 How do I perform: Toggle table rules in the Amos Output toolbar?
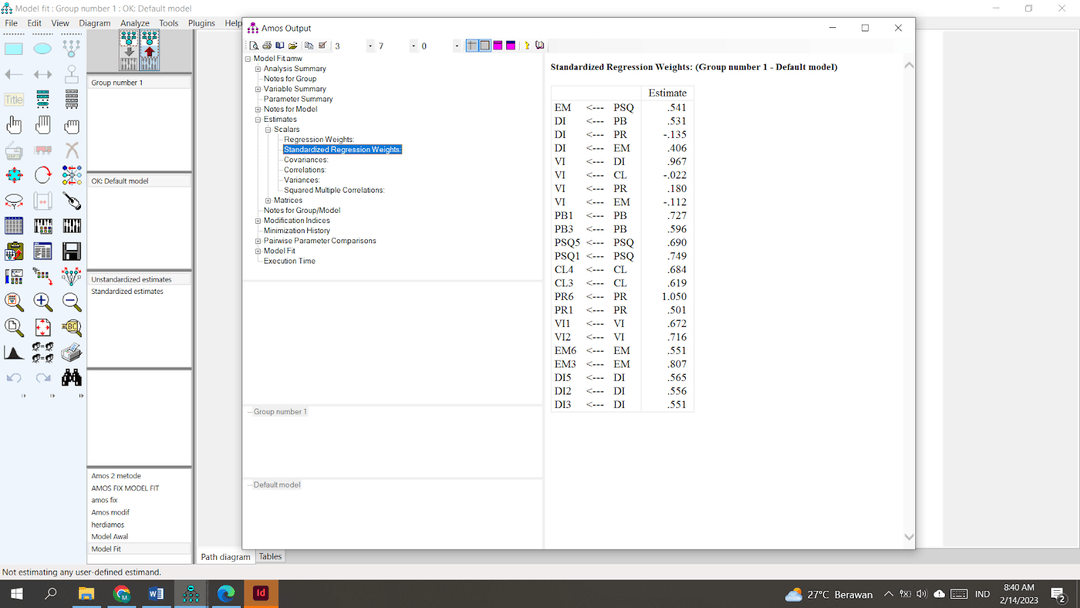pyautogui.click(x=472, y=45)
